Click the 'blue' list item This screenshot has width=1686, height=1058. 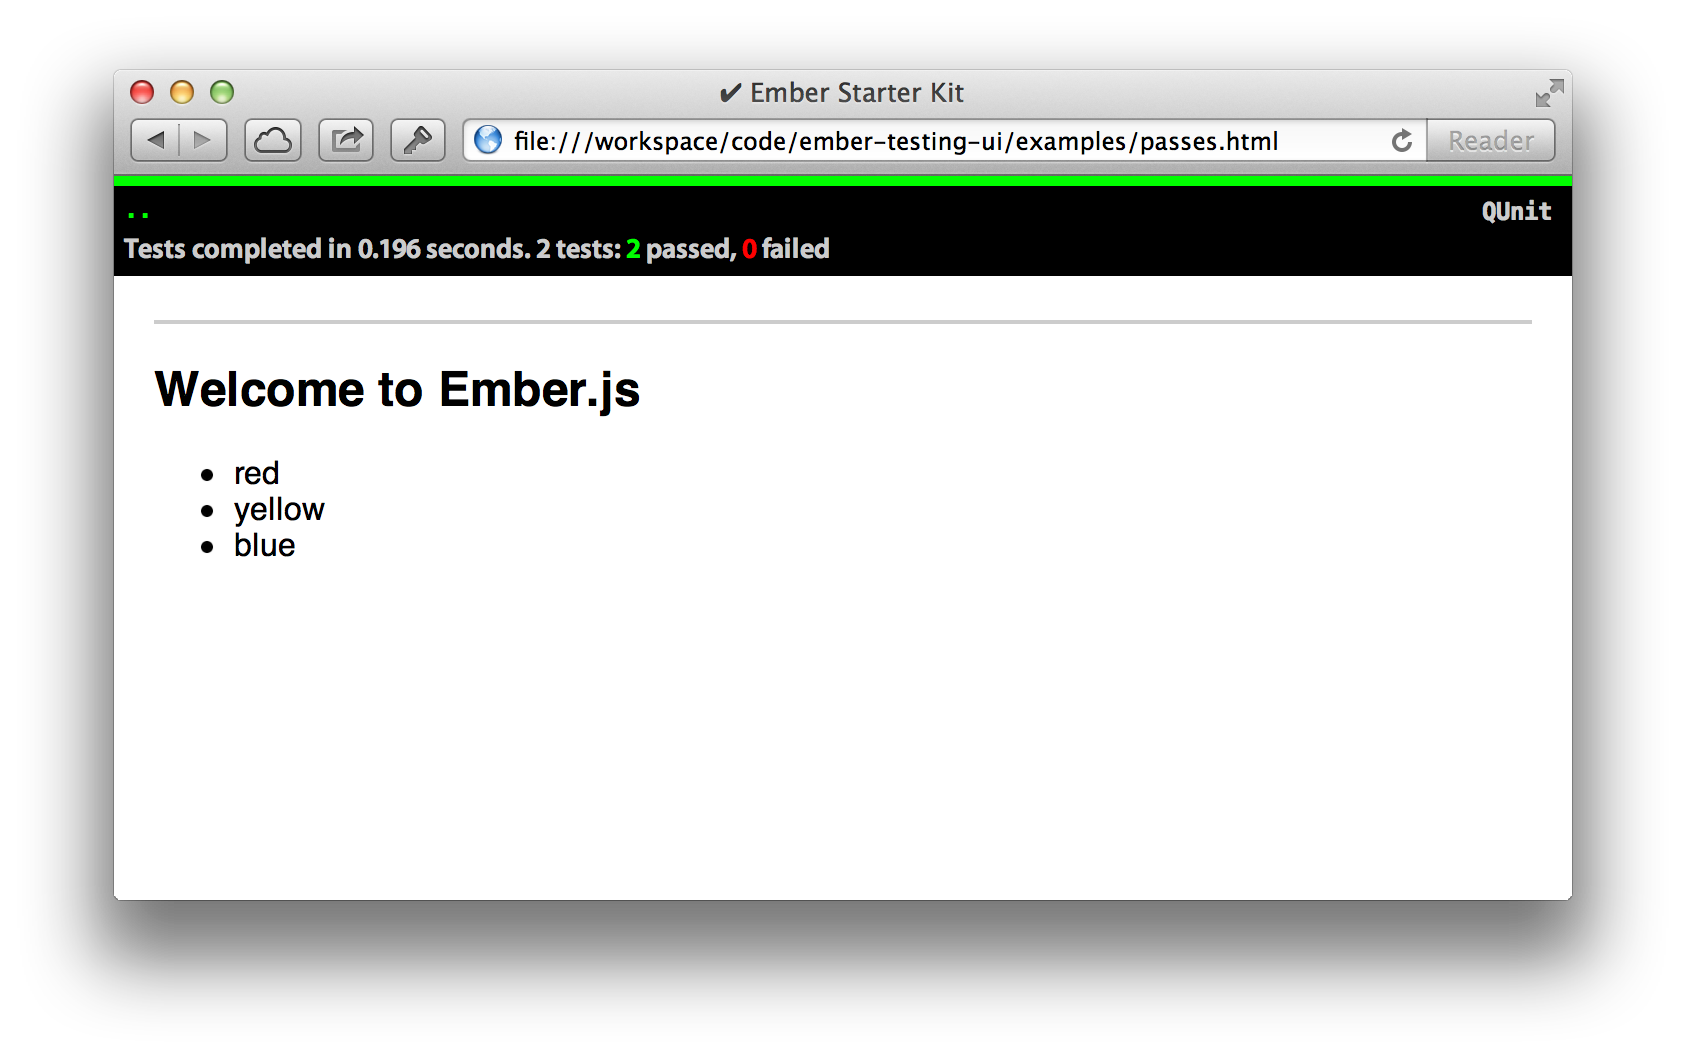click(x=264, y=545)
